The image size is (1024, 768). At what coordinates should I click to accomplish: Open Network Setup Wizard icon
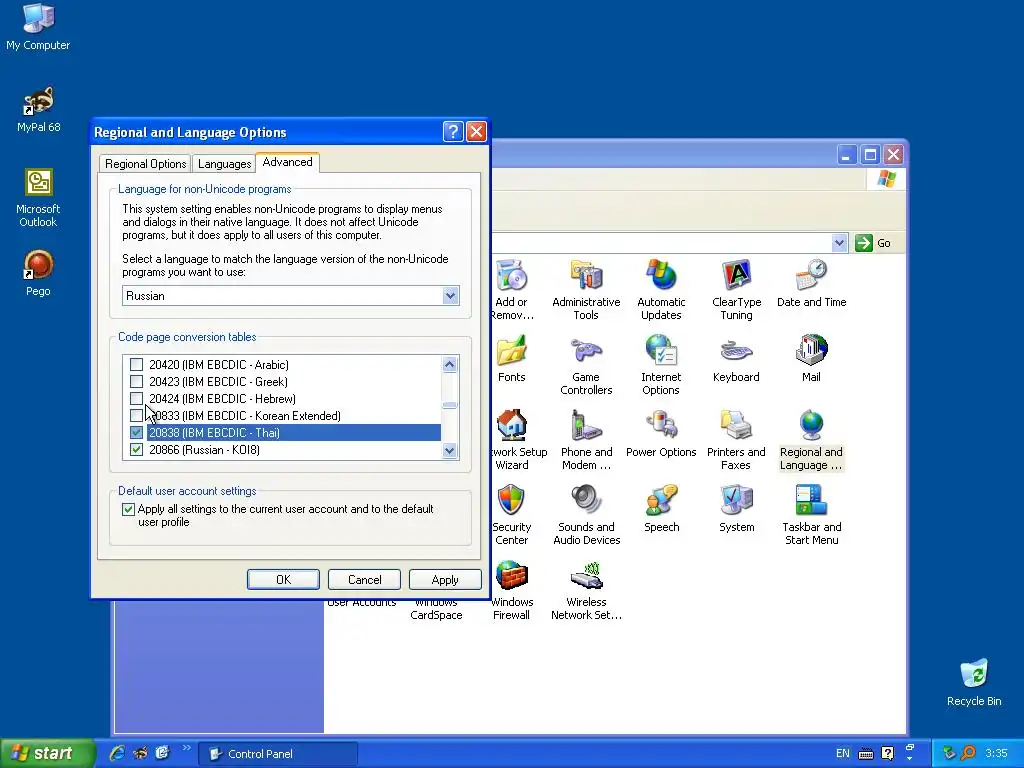tap(511, 440)
